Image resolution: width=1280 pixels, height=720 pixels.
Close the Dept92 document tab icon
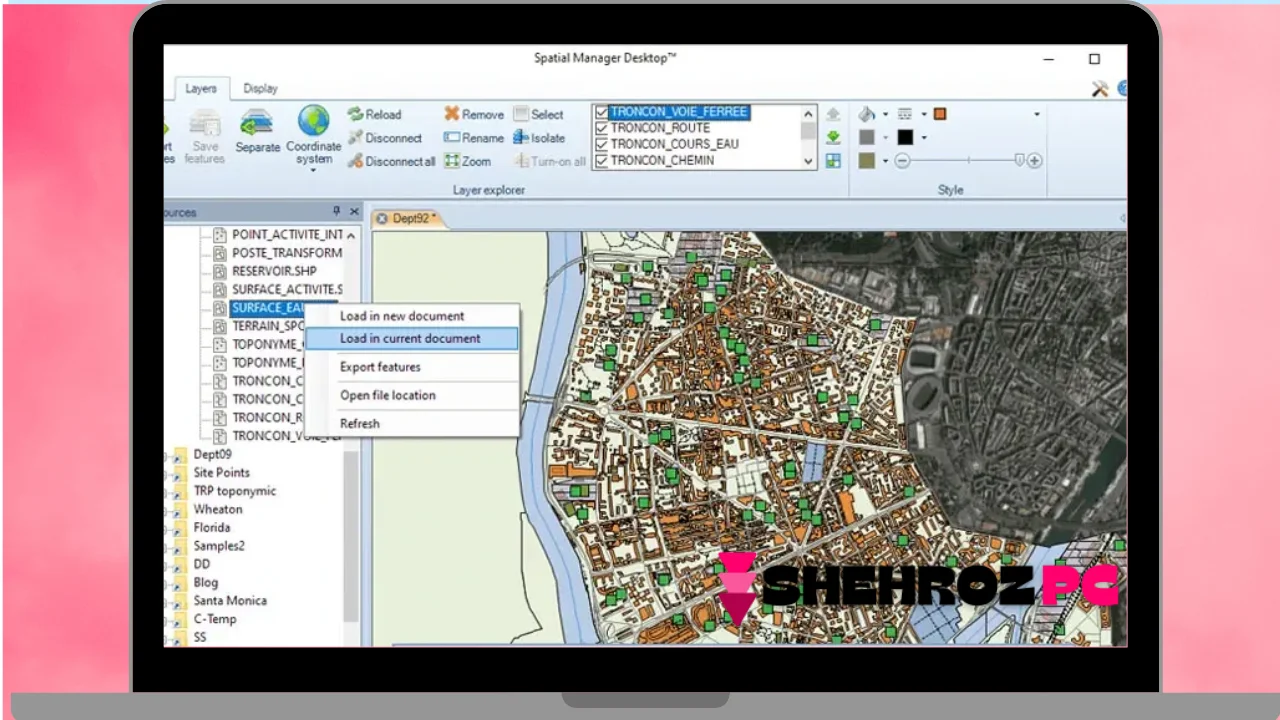pyautogui.click(x=381, y=218)
